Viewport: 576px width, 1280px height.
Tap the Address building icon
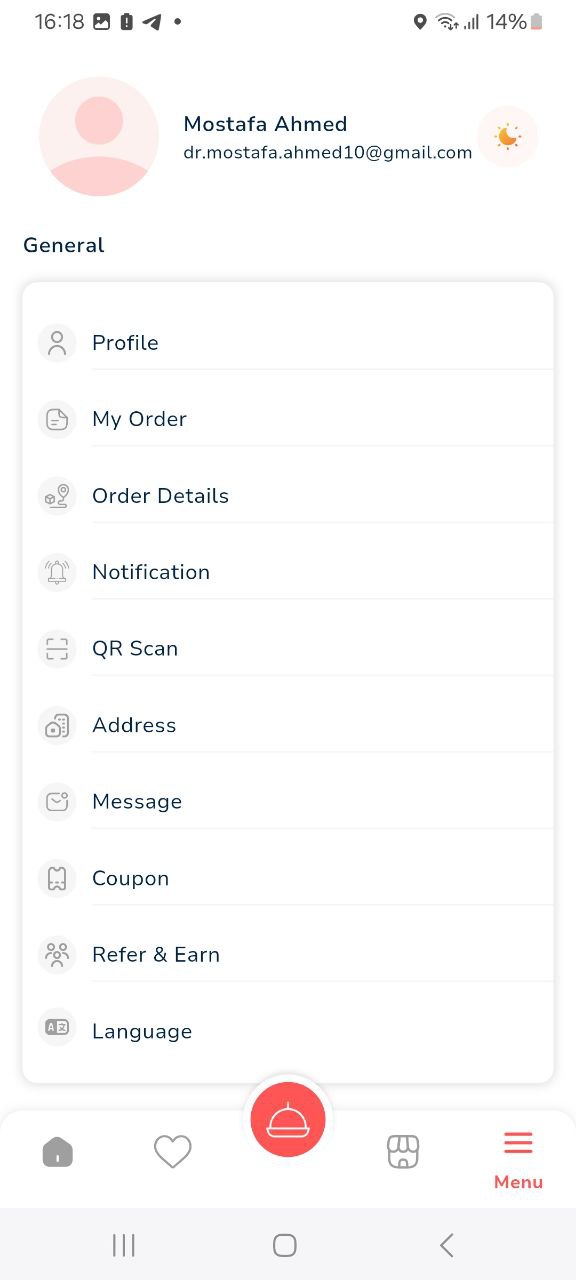tap(57, 725)
